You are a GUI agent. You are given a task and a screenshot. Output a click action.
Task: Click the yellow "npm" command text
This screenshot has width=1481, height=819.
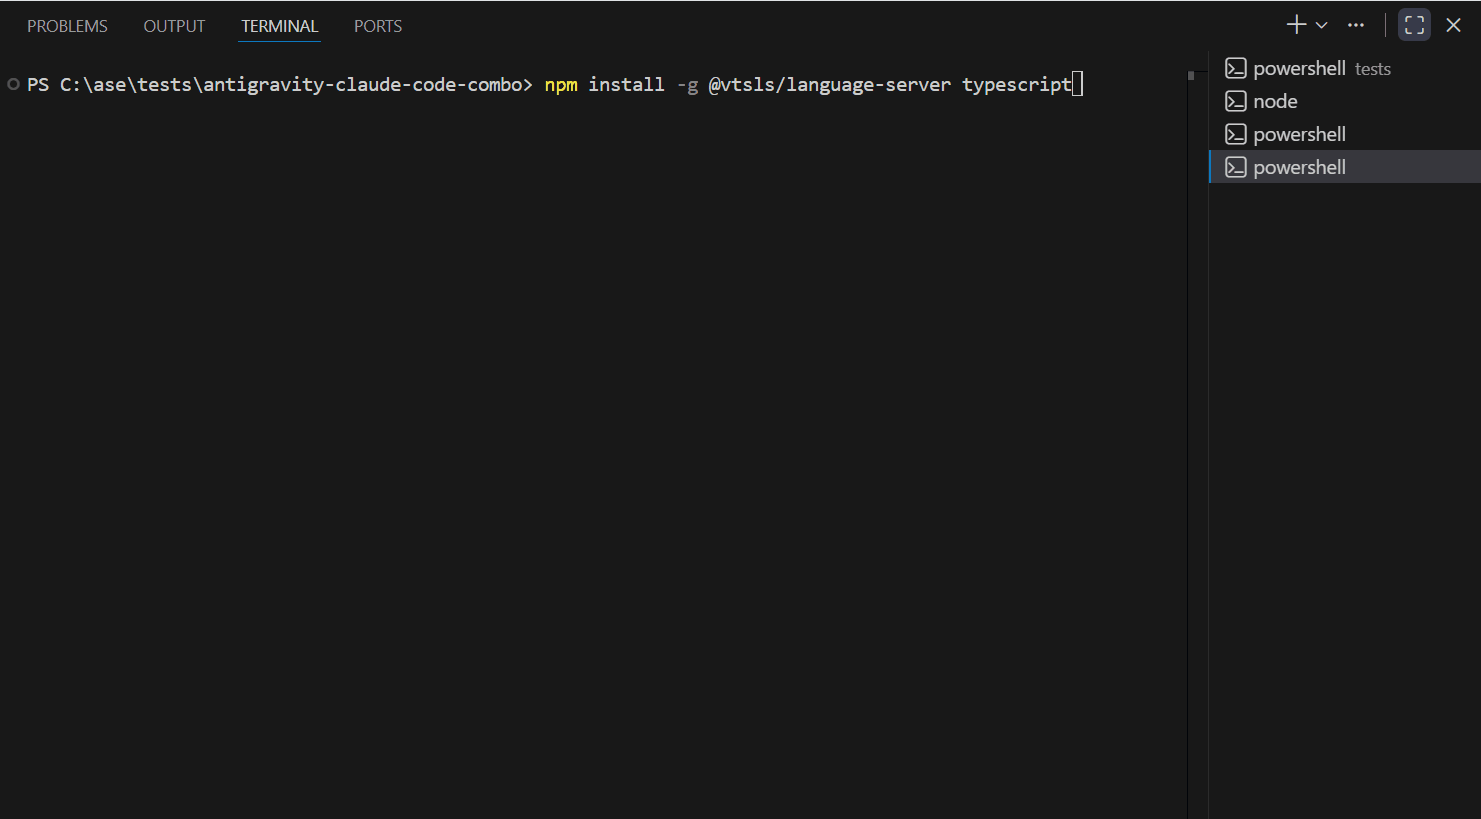pyautogui.click(x=560, y=84)
